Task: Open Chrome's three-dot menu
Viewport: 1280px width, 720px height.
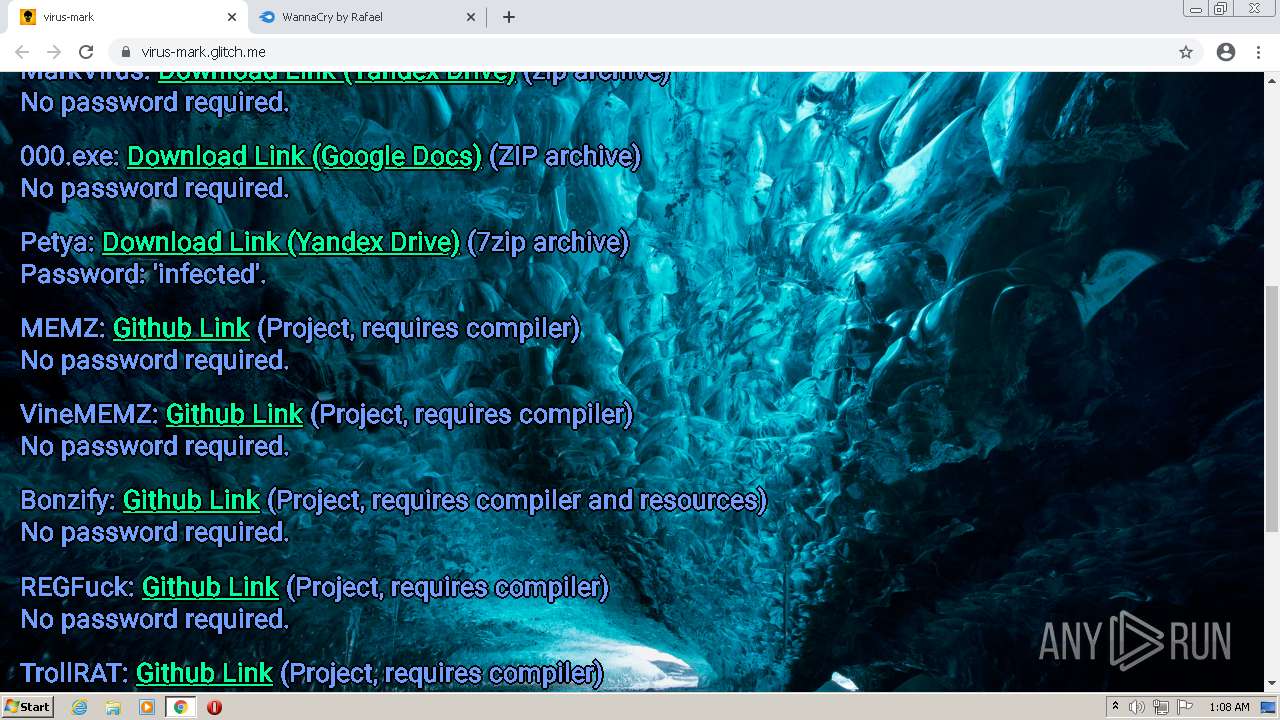Action: click(1258, 52)
